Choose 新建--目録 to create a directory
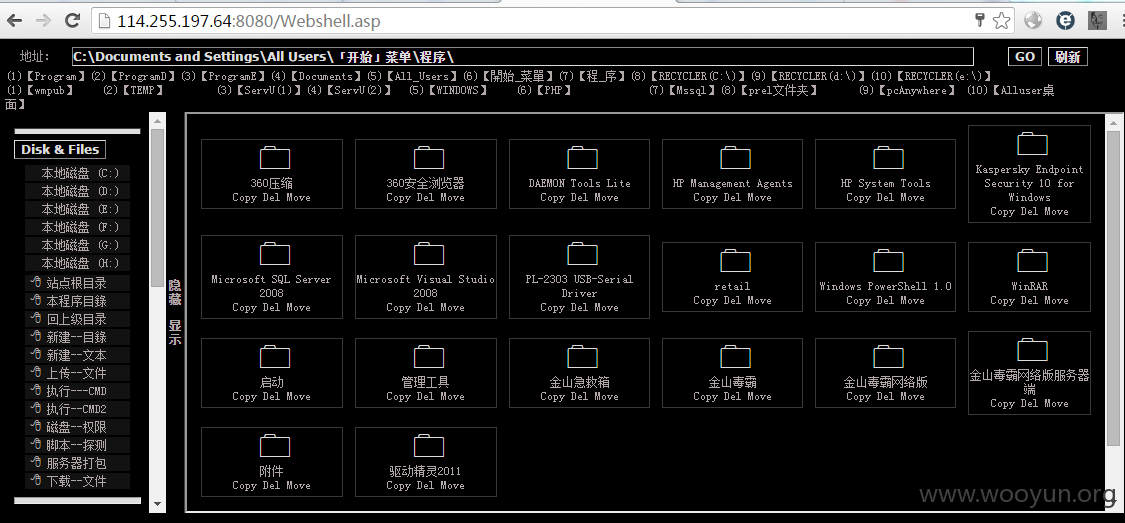 point(77,336)
